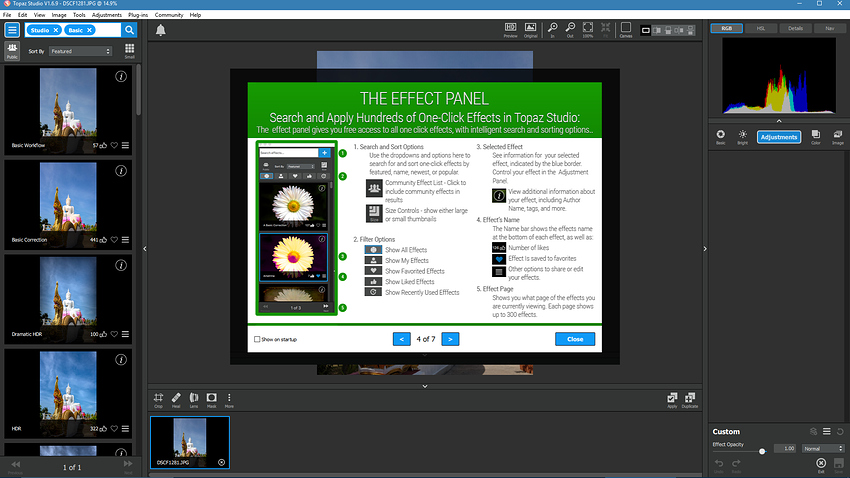
Task: Open the Normal blend mode dropdown
Action: [x=823, y=448]
